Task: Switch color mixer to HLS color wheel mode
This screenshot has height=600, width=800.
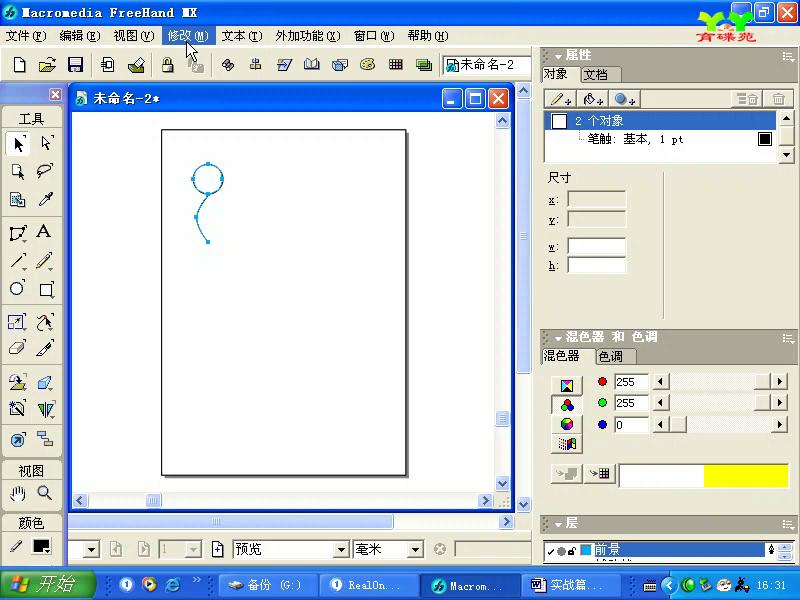Action: tap(567, 424)
